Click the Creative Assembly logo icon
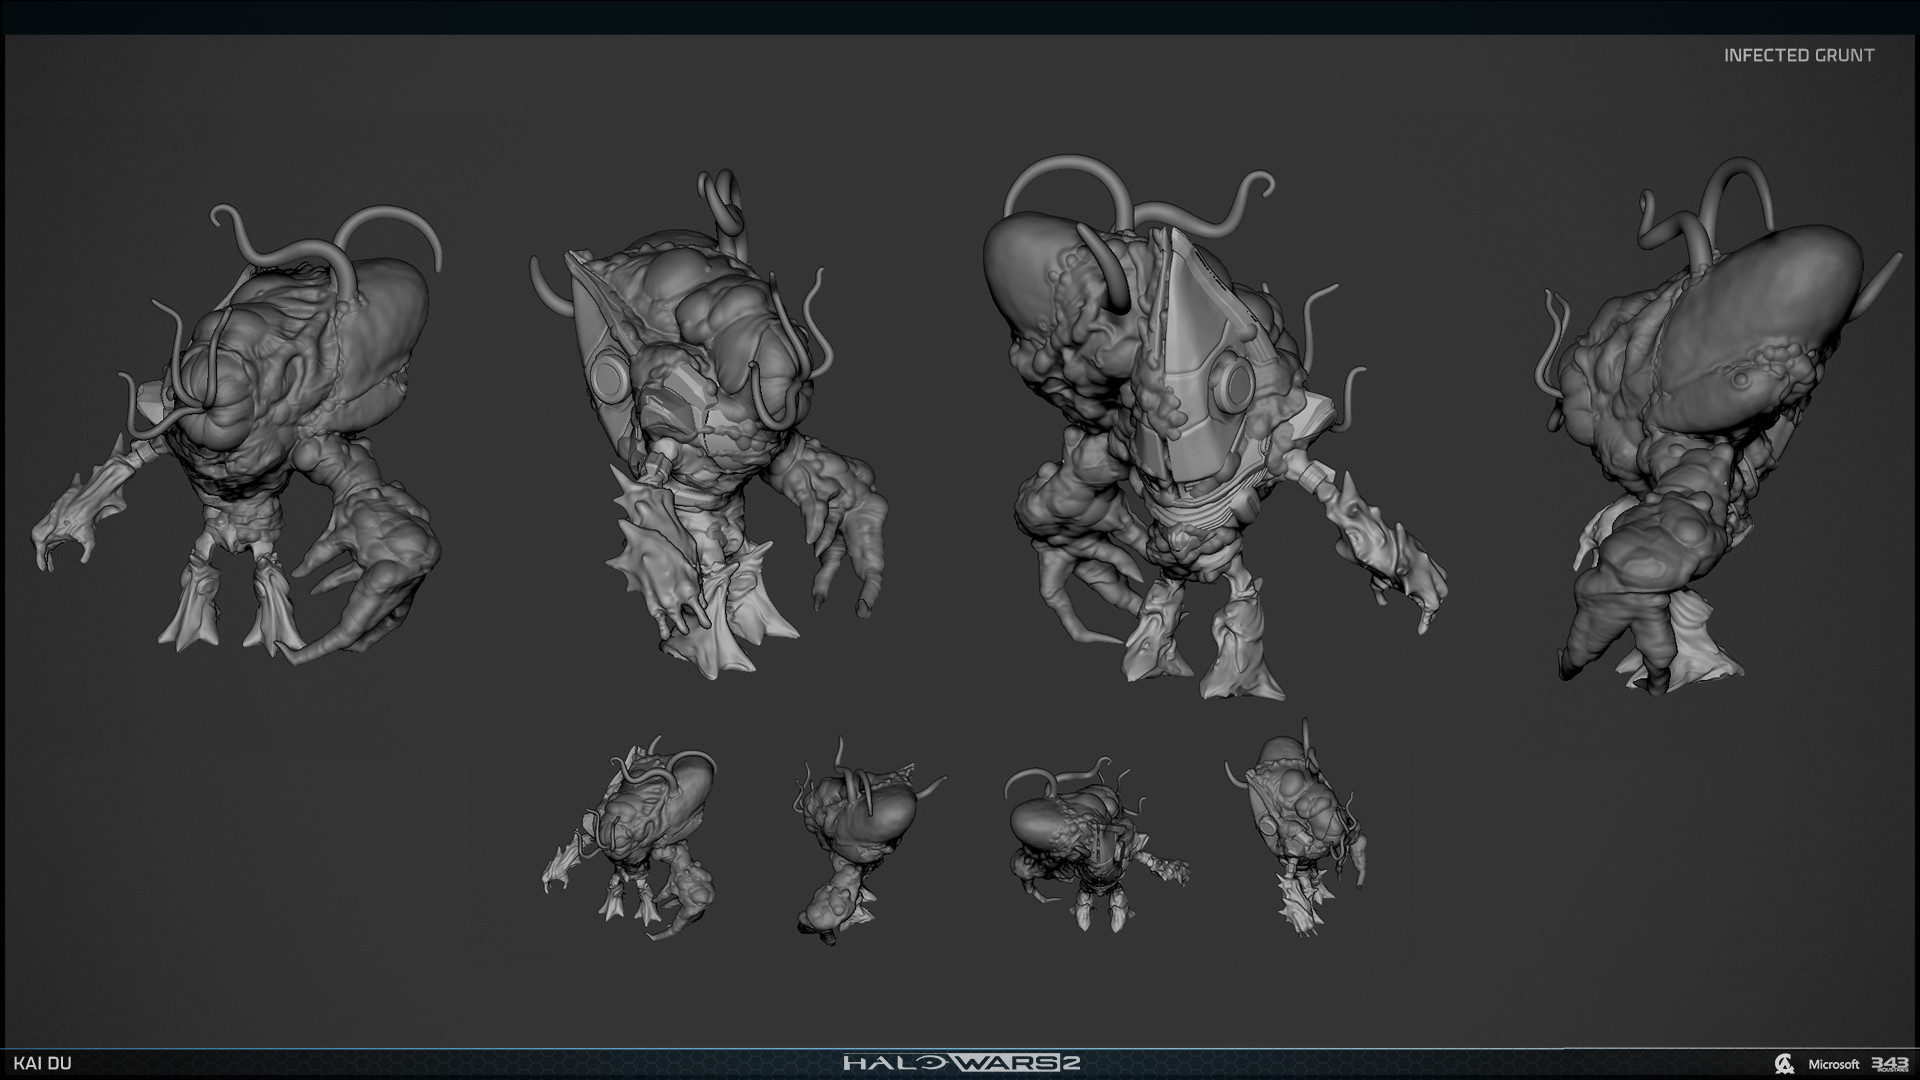 (1783, 1064)
